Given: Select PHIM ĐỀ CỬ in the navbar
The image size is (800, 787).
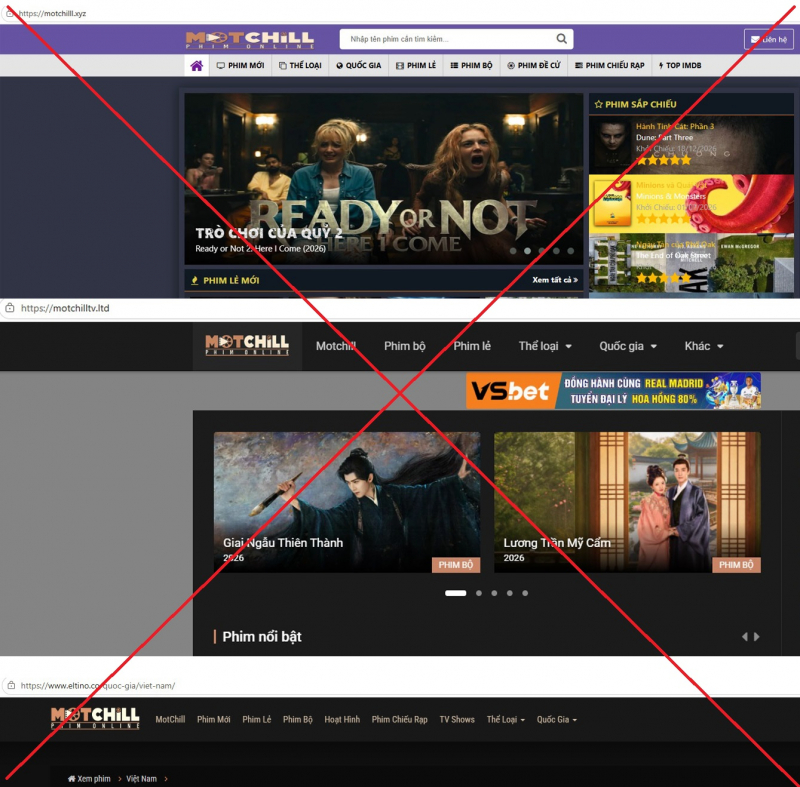Looking at the screenshot, I should (x=534, y=65).
